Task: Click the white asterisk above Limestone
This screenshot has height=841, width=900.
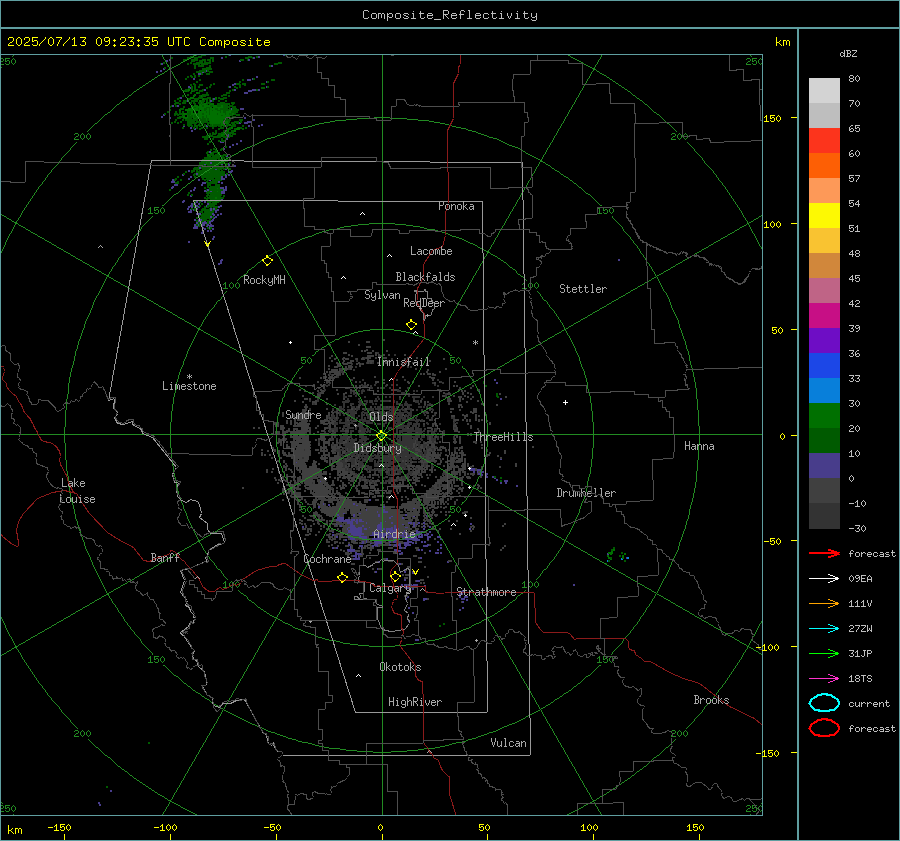Action: click(189, 377)
